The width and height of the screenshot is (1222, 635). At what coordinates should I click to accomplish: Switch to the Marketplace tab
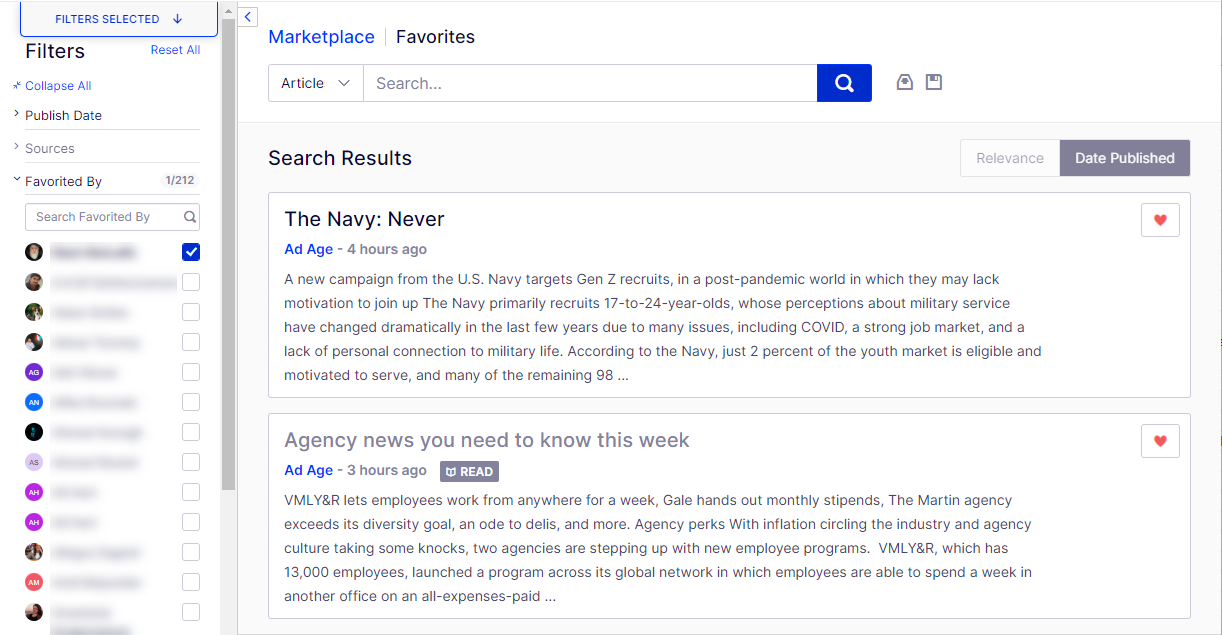[321, 37]
